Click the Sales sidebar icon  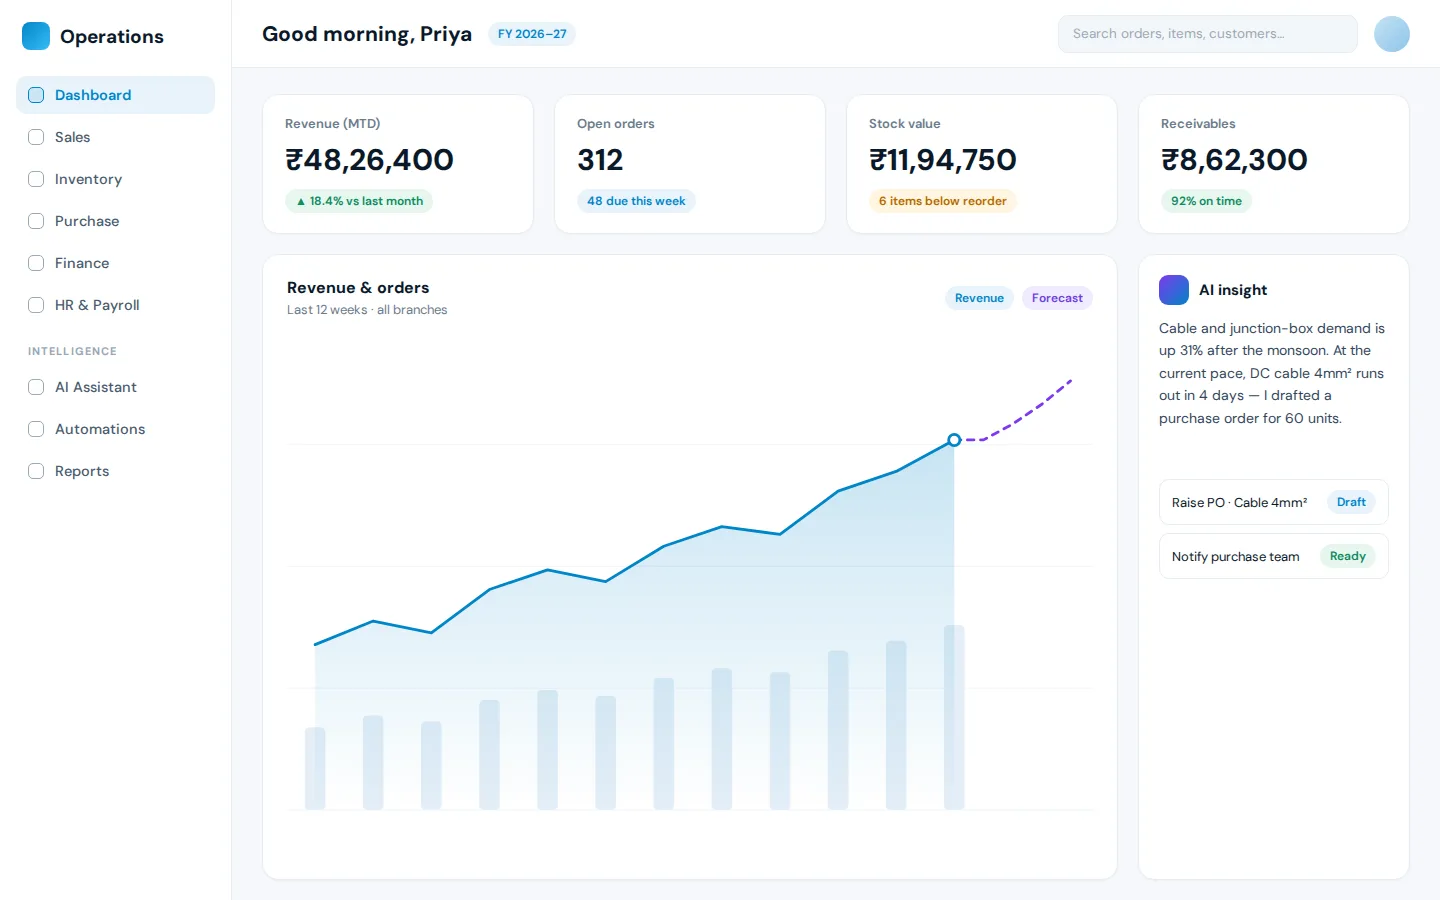click(36, 137)
